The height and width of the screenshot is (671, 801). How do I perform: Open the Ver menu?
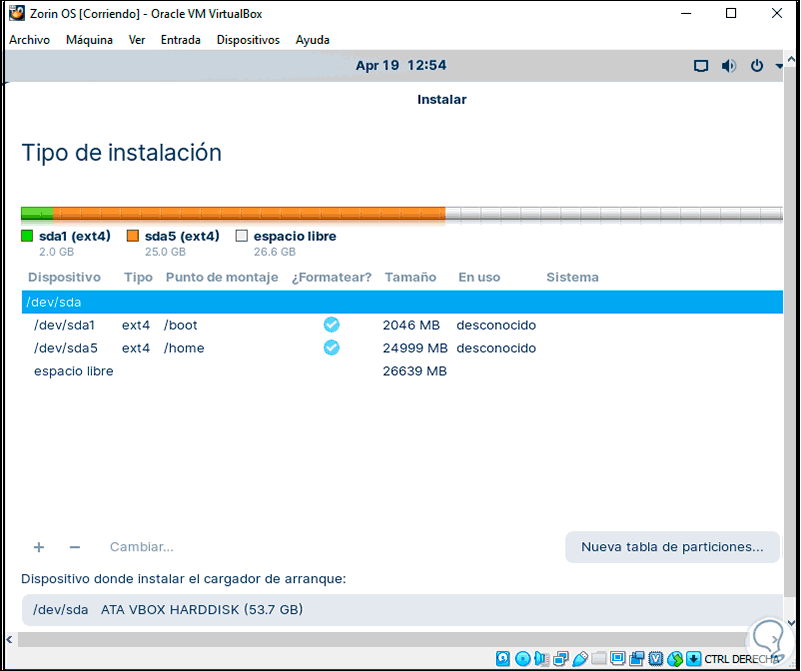pyautogui.click(x=136, y=40)
